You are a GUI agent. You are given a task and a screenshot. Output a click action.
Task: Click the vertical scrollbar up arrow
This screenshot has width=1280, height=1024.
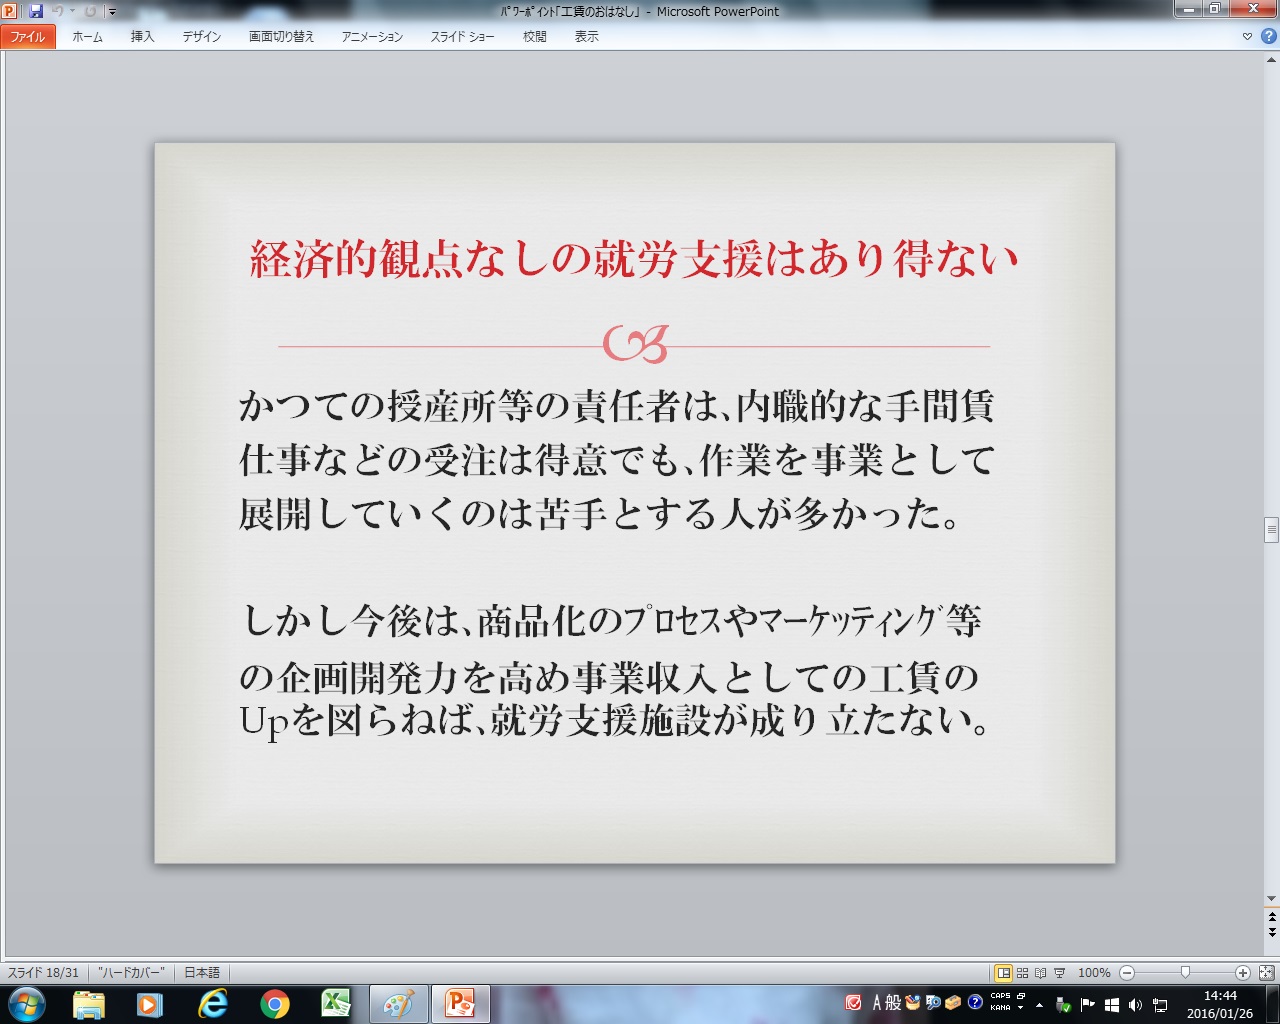(1271, 61)
